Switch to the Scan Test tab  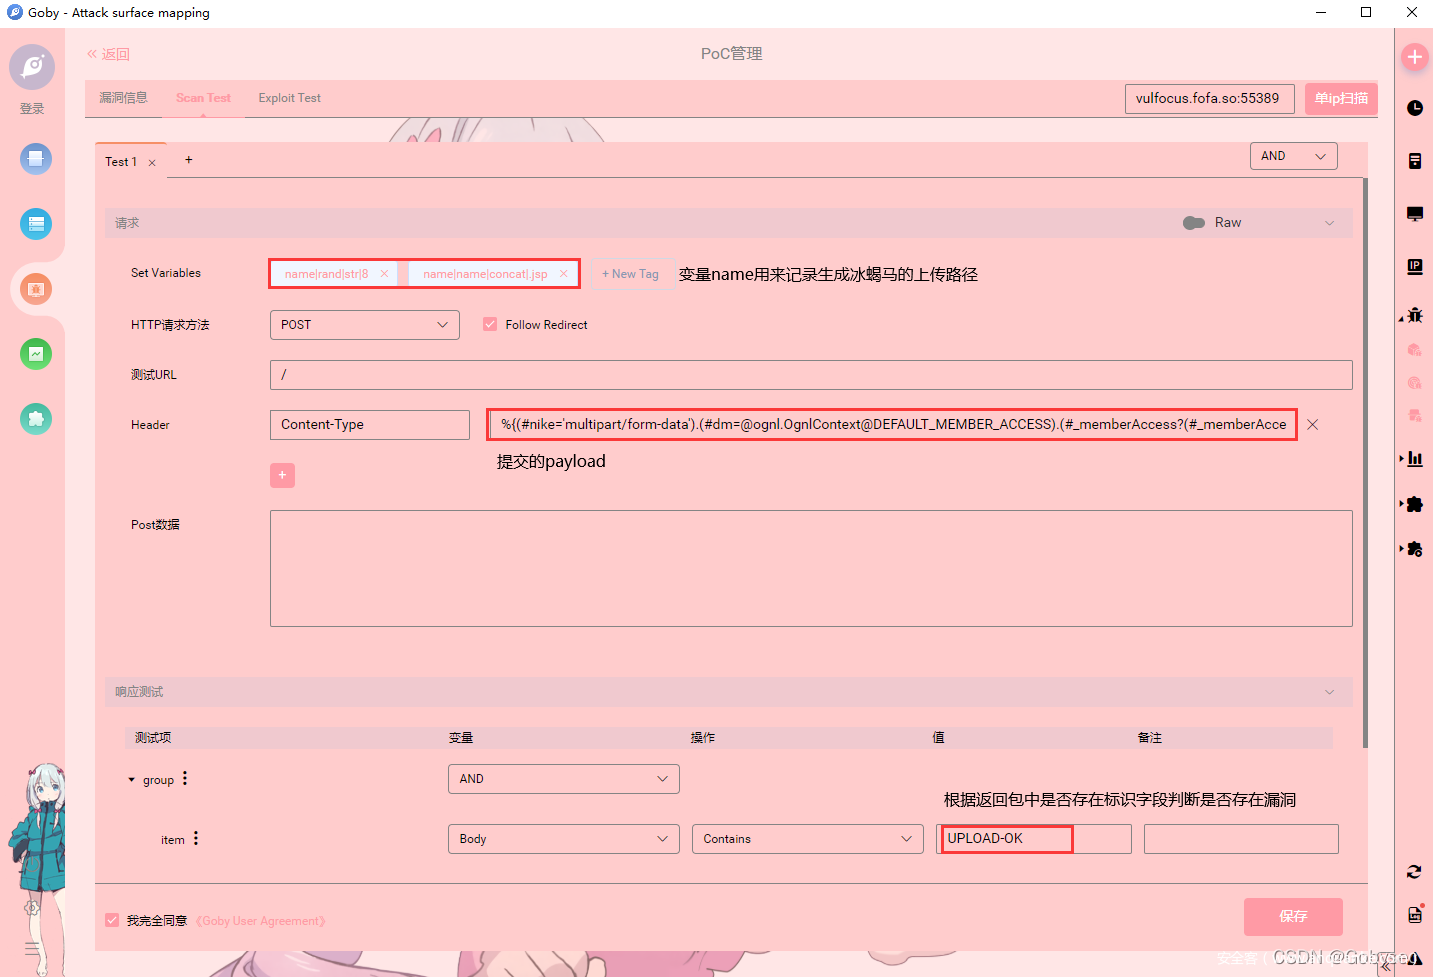pyautogui.click(x=203, y=98)
